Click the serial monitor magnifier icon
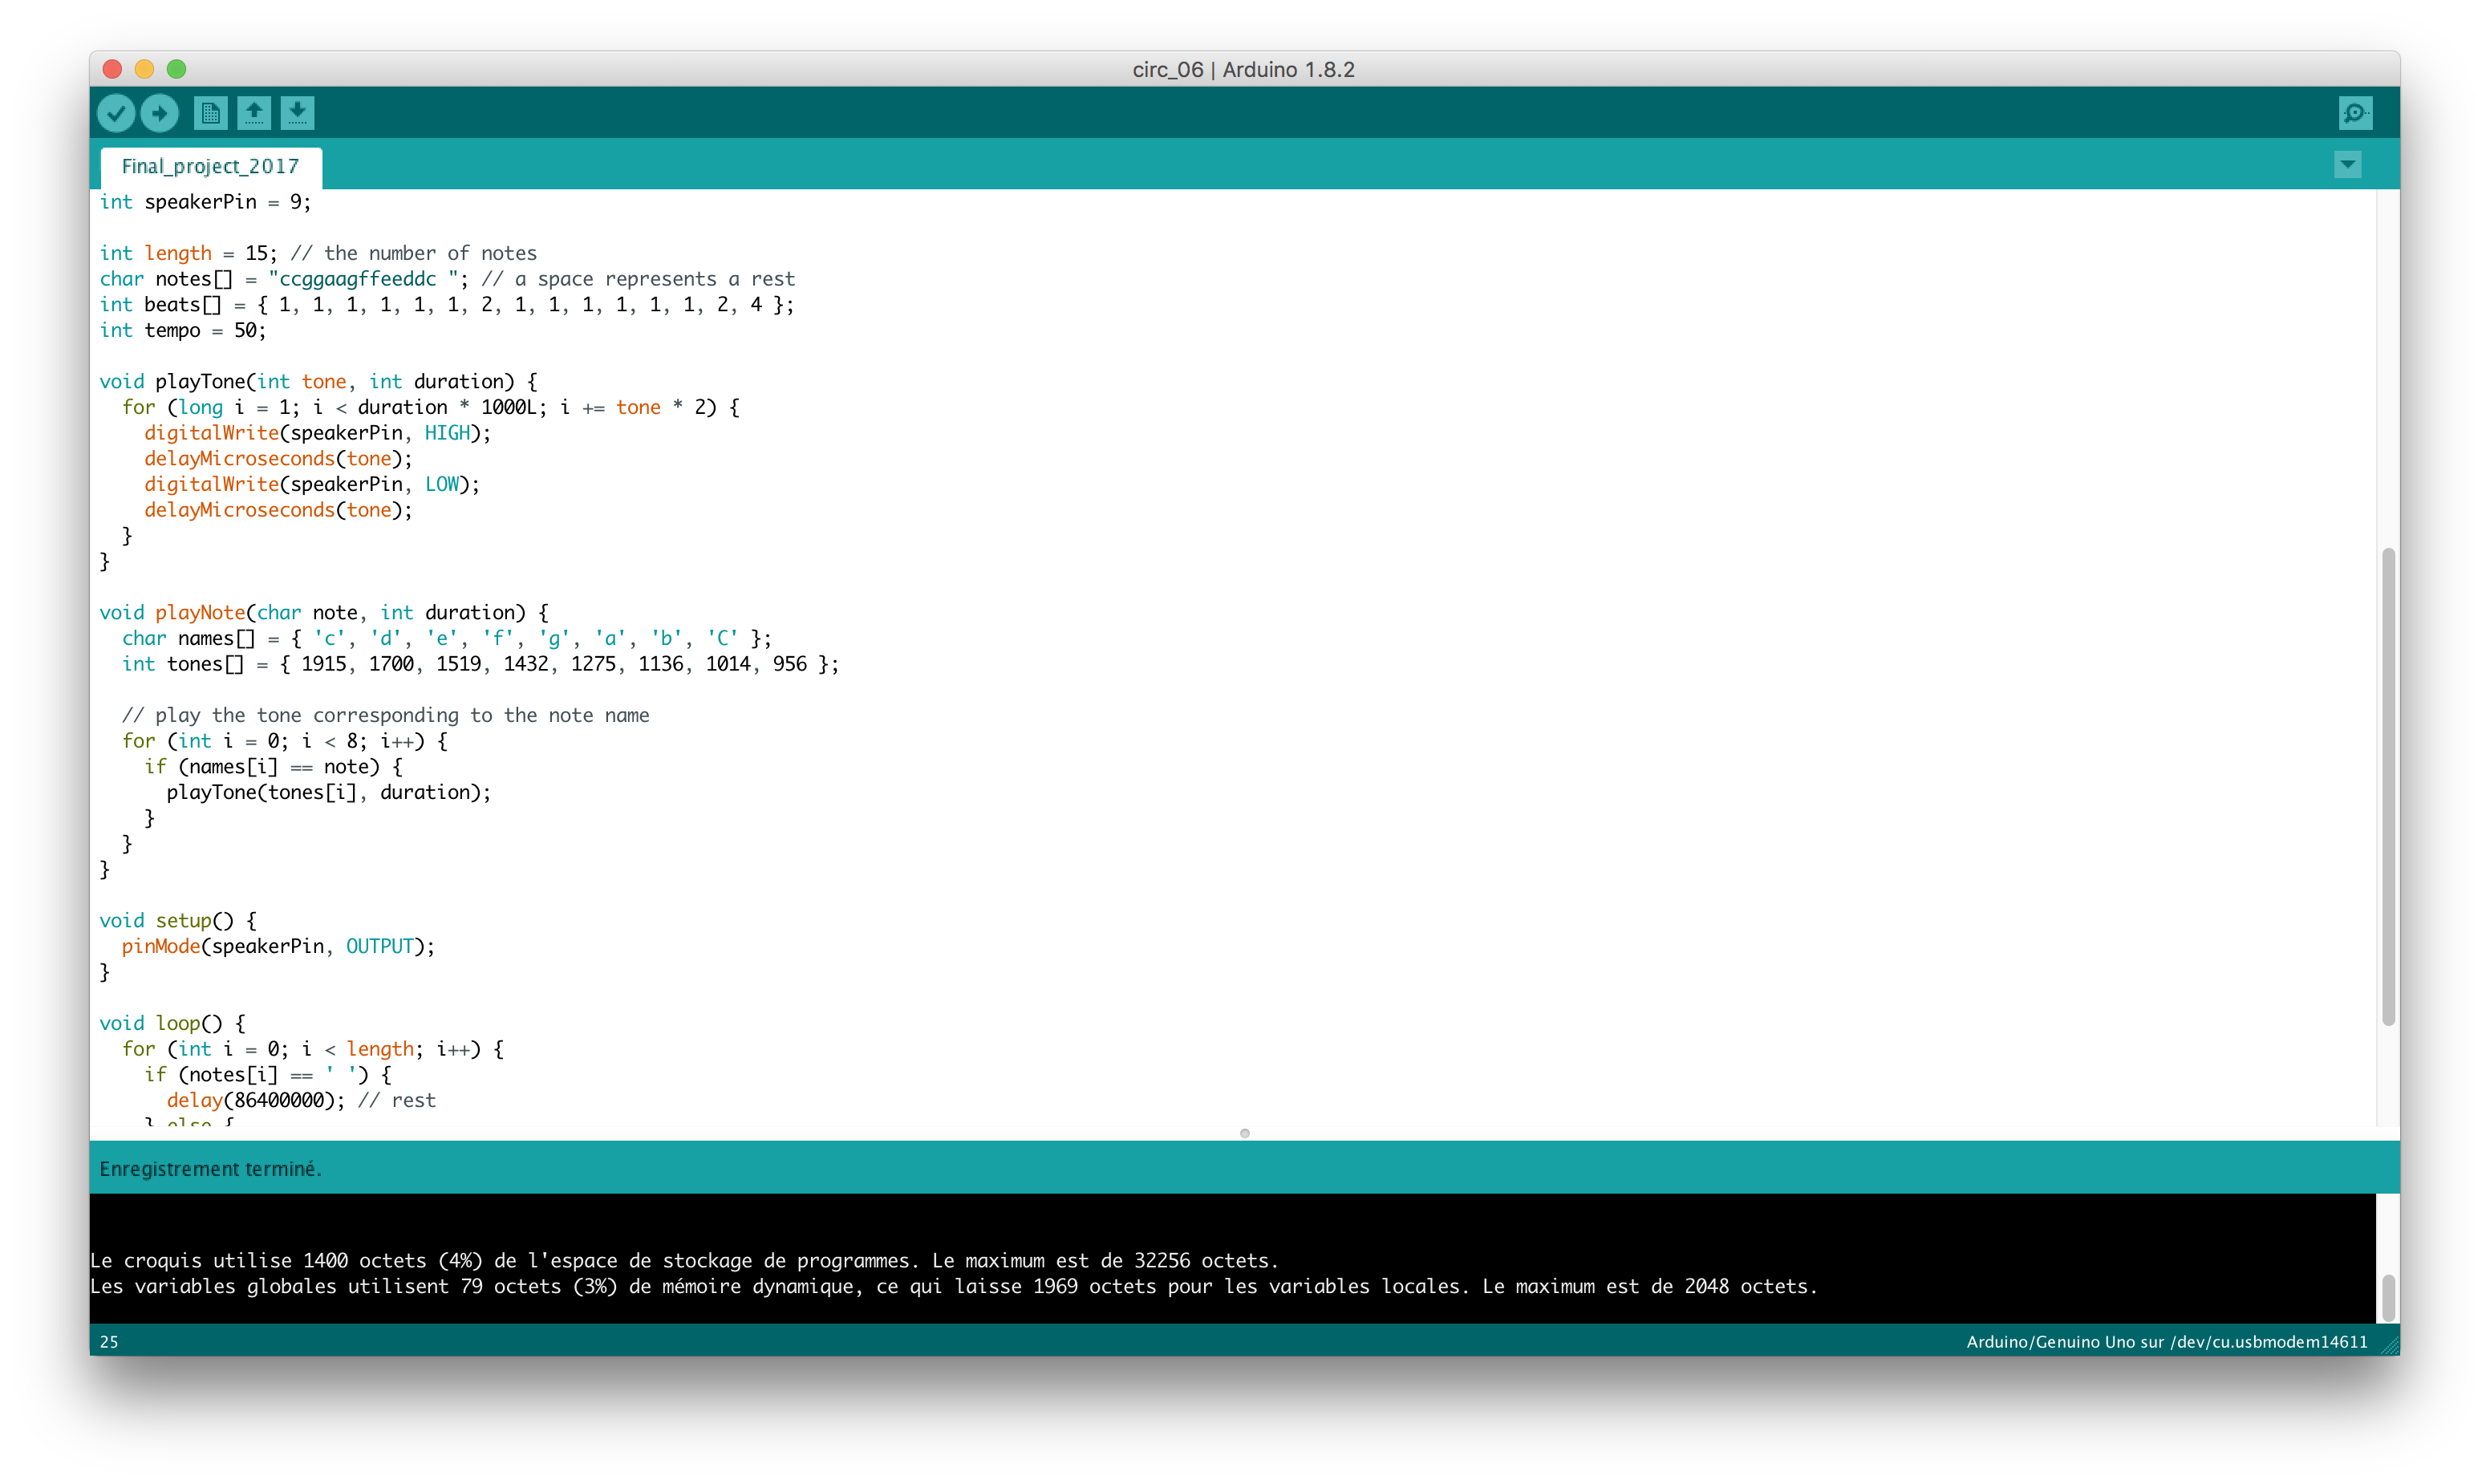 click(2356, 113)
